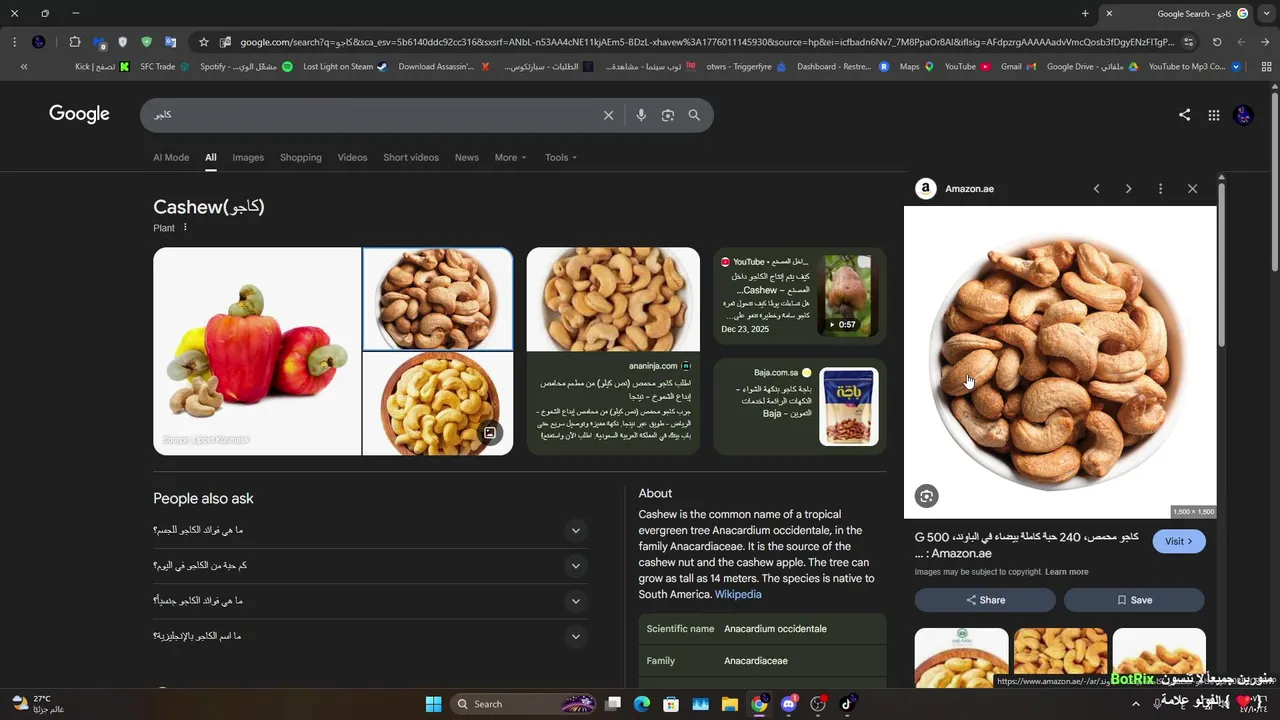
Task: Open File Explorer from taskbar
Action: (x=730, y=704)
